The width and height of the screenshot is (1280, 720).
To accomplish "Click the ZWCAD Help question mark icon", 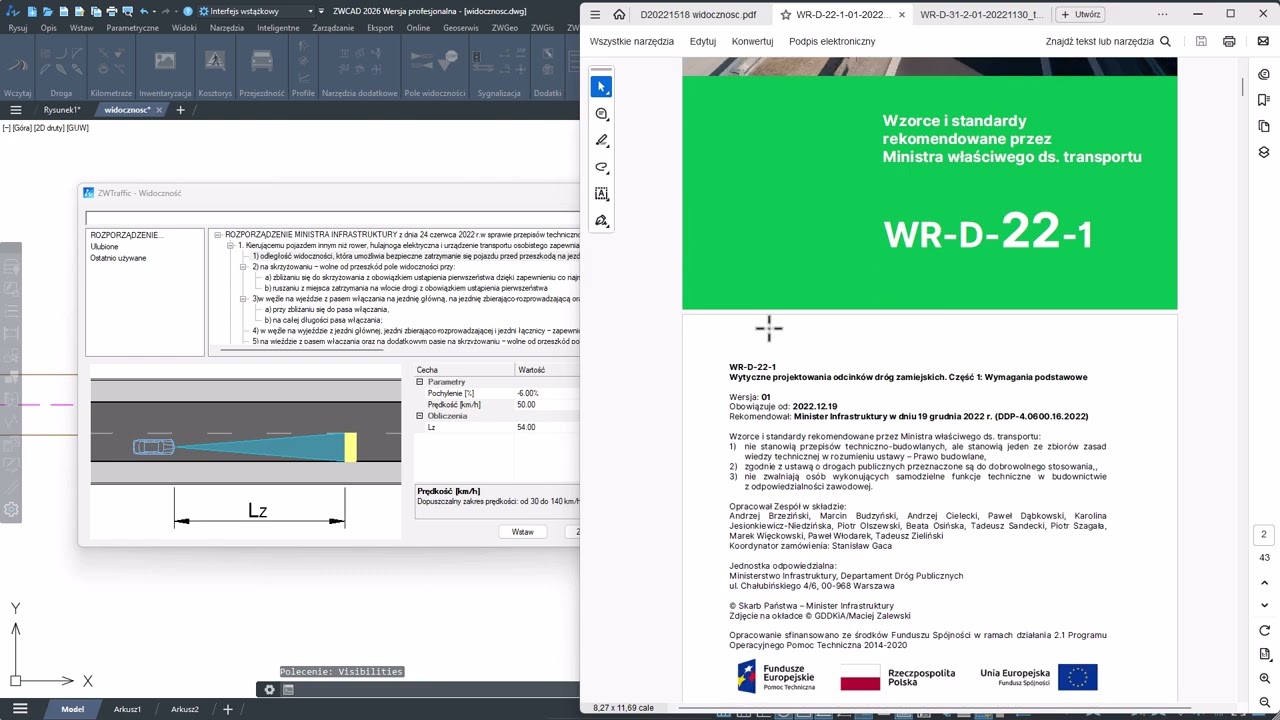I will click(188, 11).
